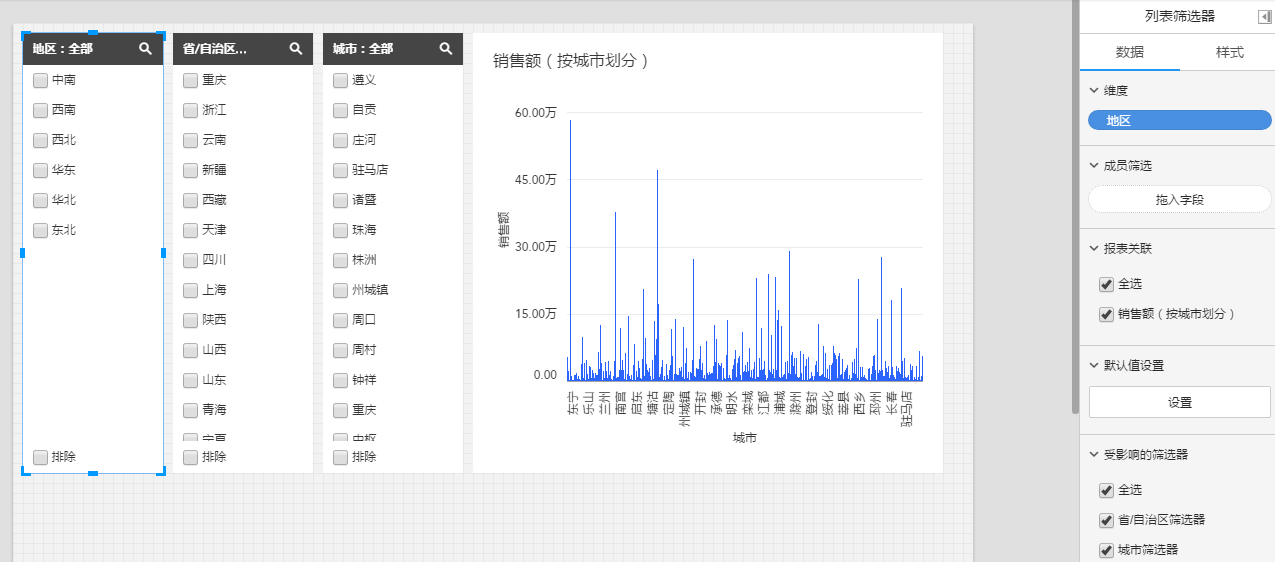Uncheck 省/自治区筛选器 under affected filters
Image resolution: width=1275 pixels, height=562 pixels.
(1106, 520)
